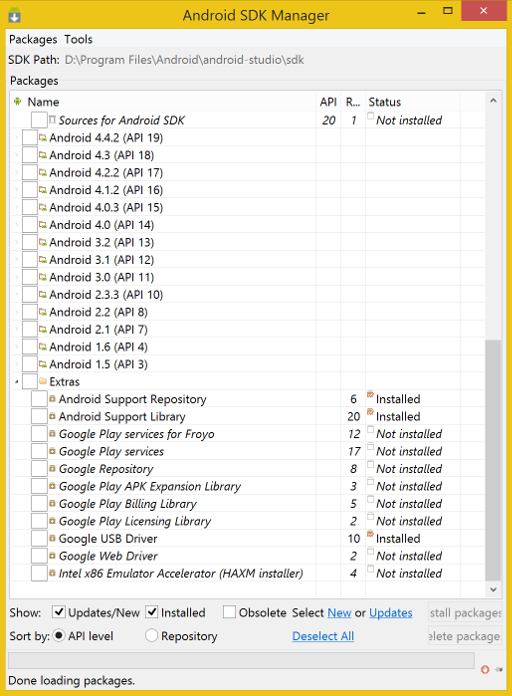Expand the Android 4.4.2 (API 19) tree node
The image size is (512, 696).
click(x=16, y=138)
